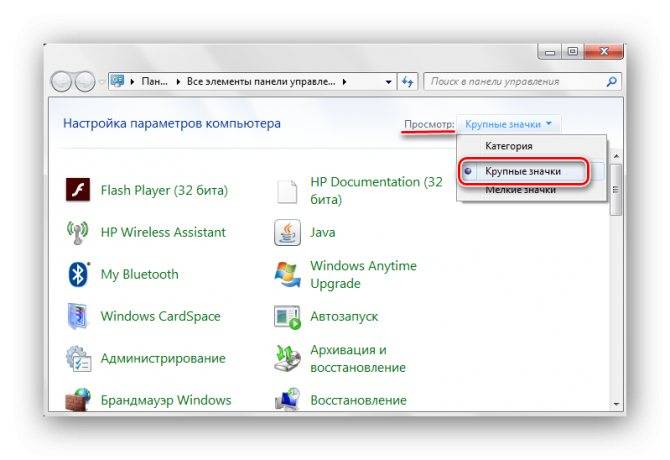Expand the arrow after Все элементы breadcrumb

344,81
